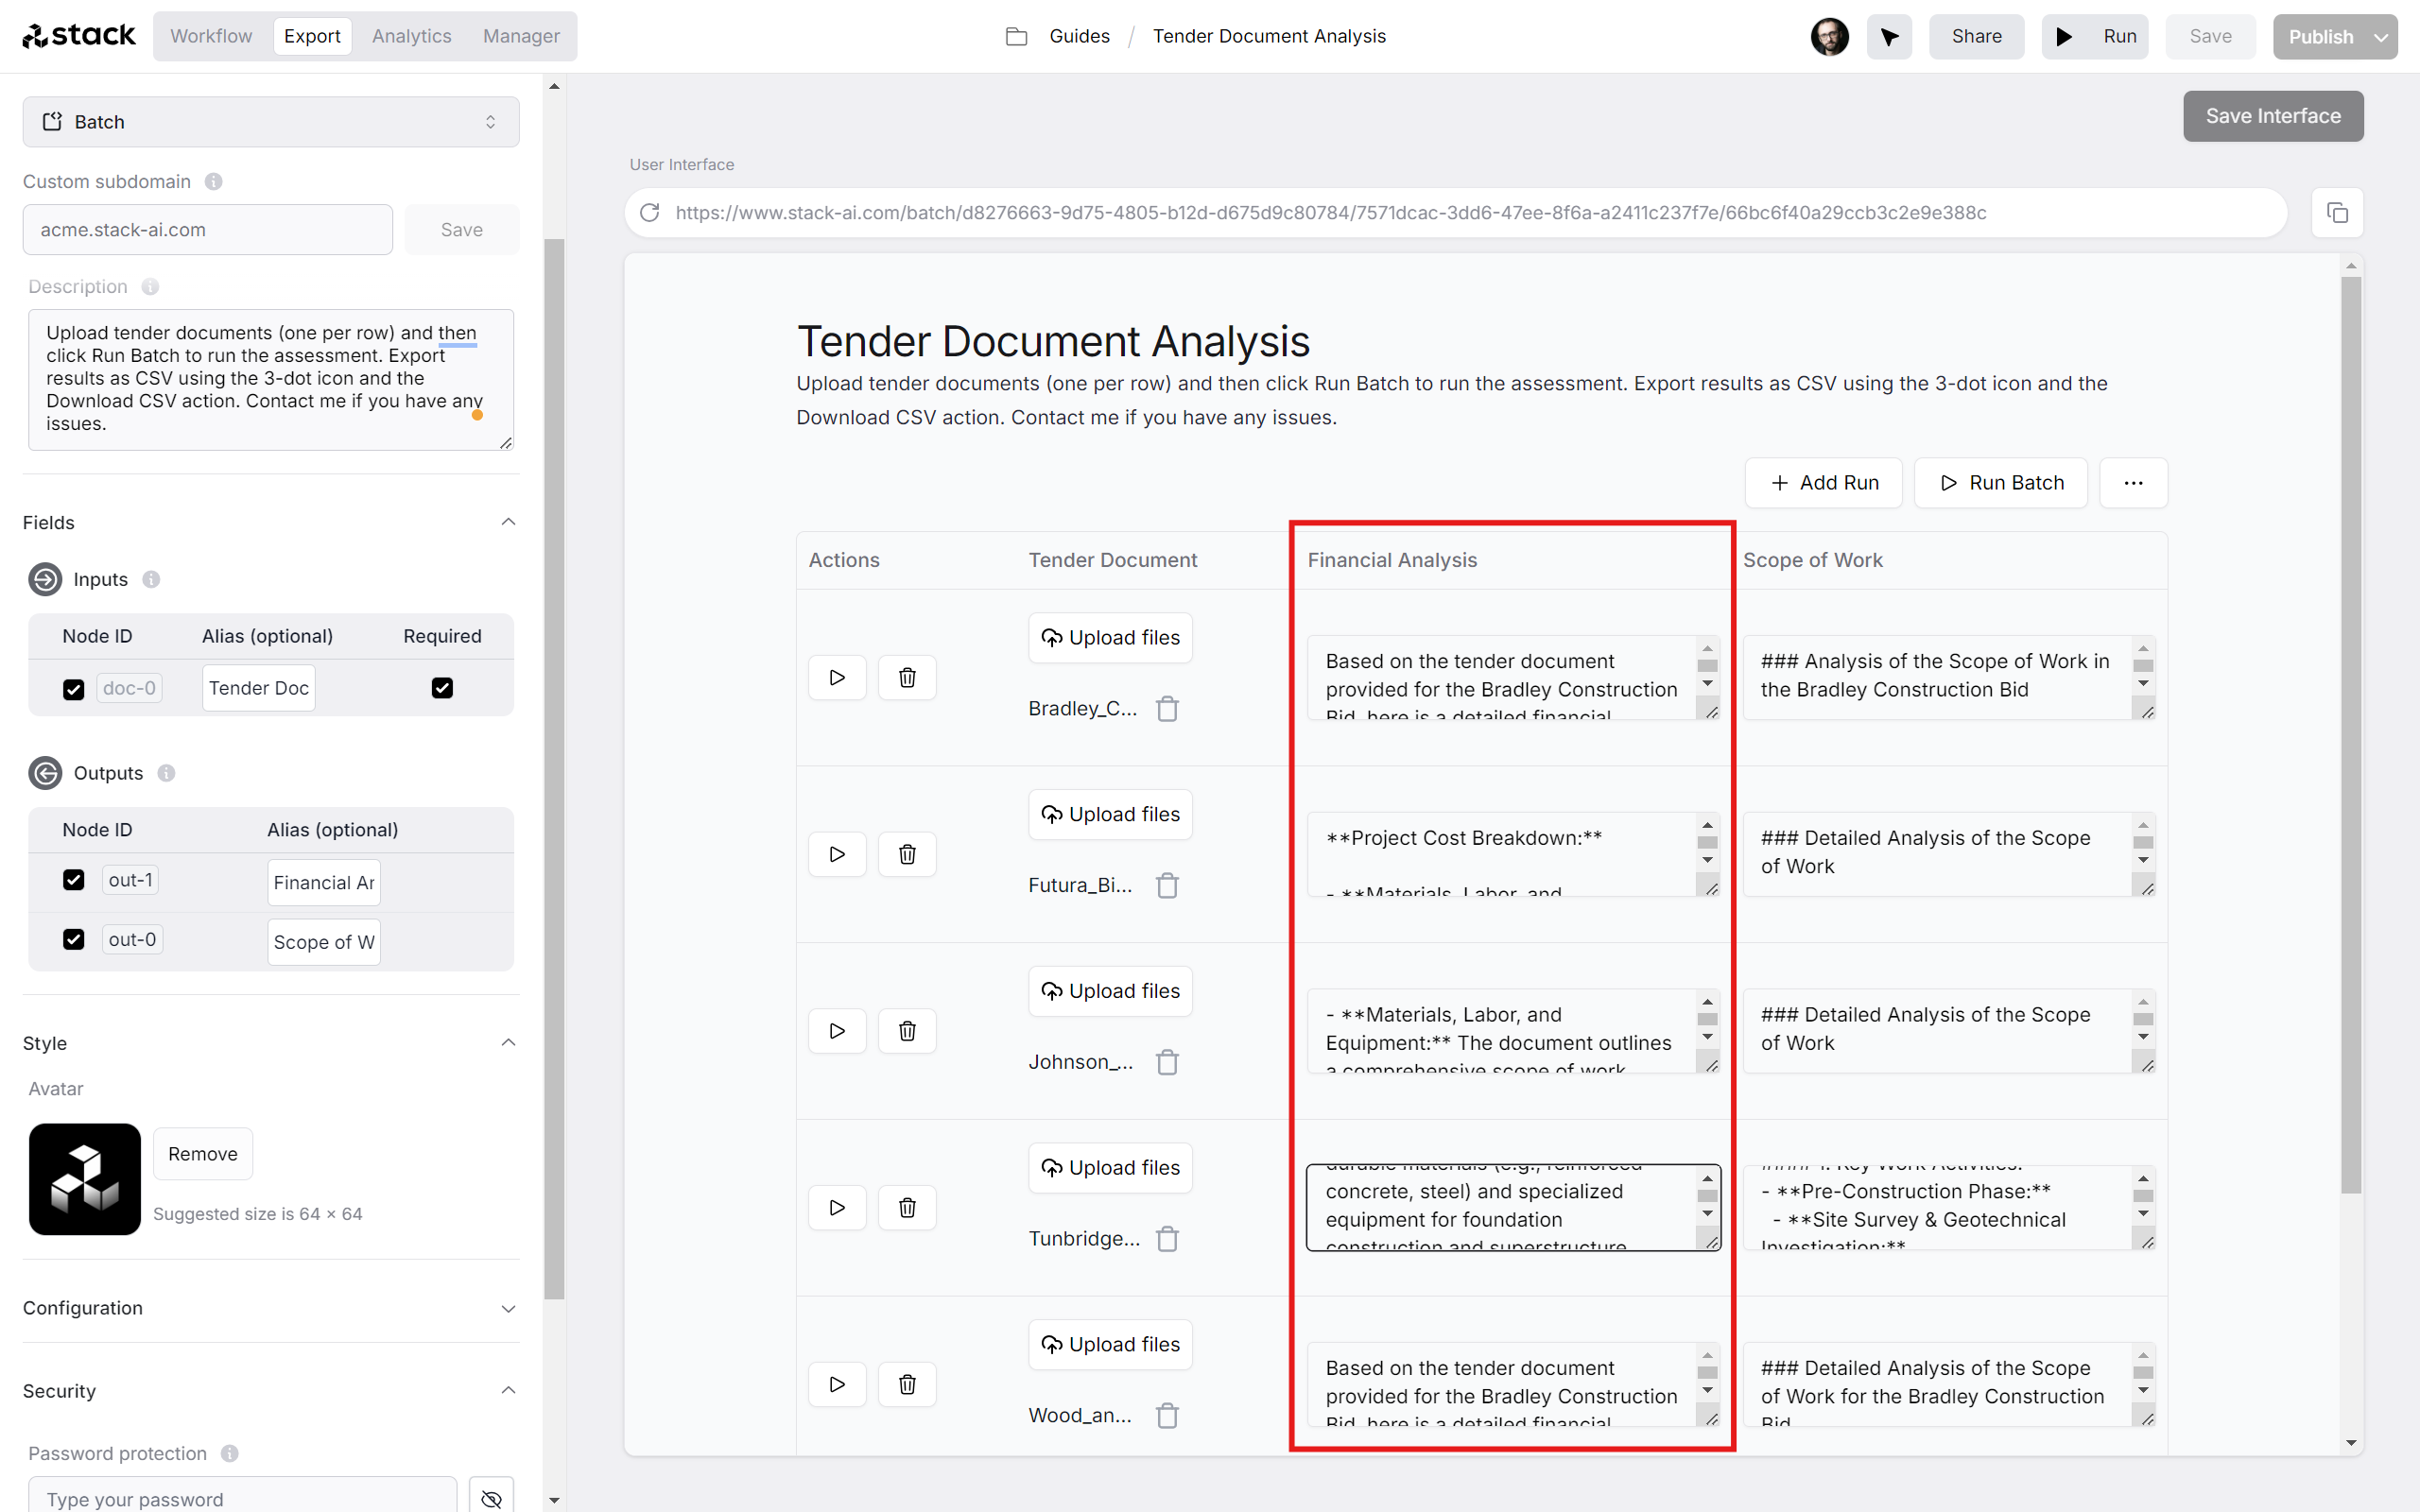Collapse the Fields section
Screen dimensions: 2420x1512
[x=507, y=523]
